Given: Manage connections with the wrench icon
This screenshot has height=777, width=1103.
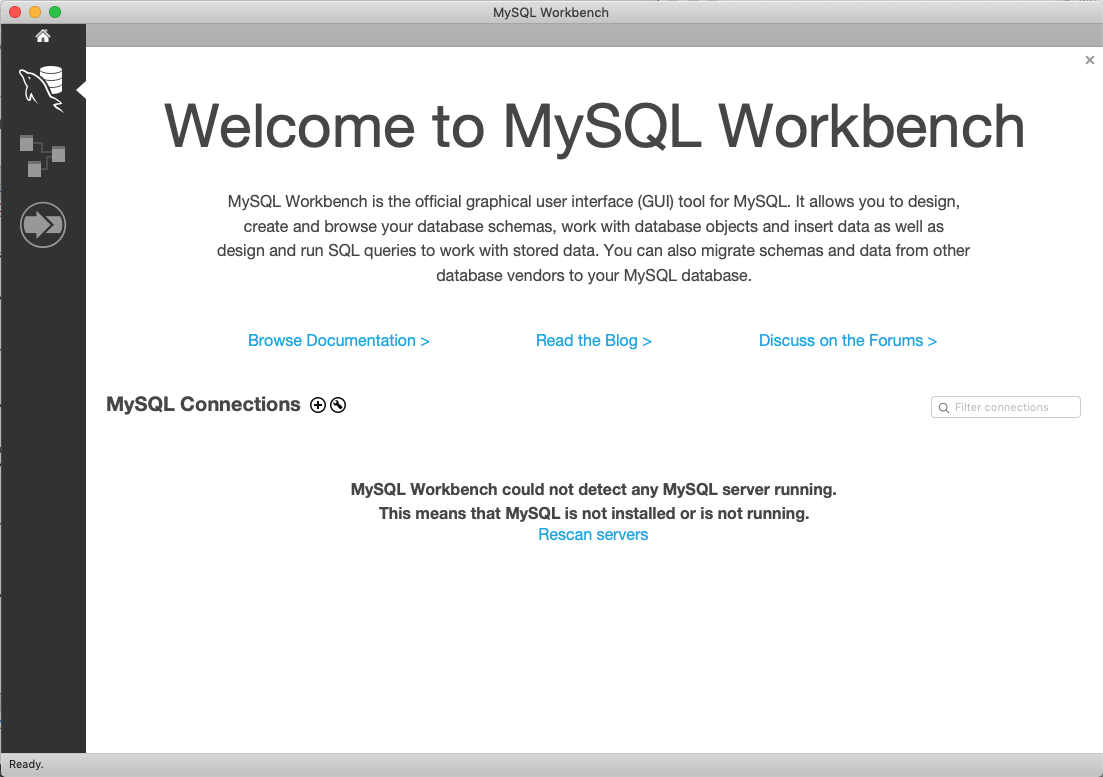Looking at the screenshot, I should click(x=338, y=405).
